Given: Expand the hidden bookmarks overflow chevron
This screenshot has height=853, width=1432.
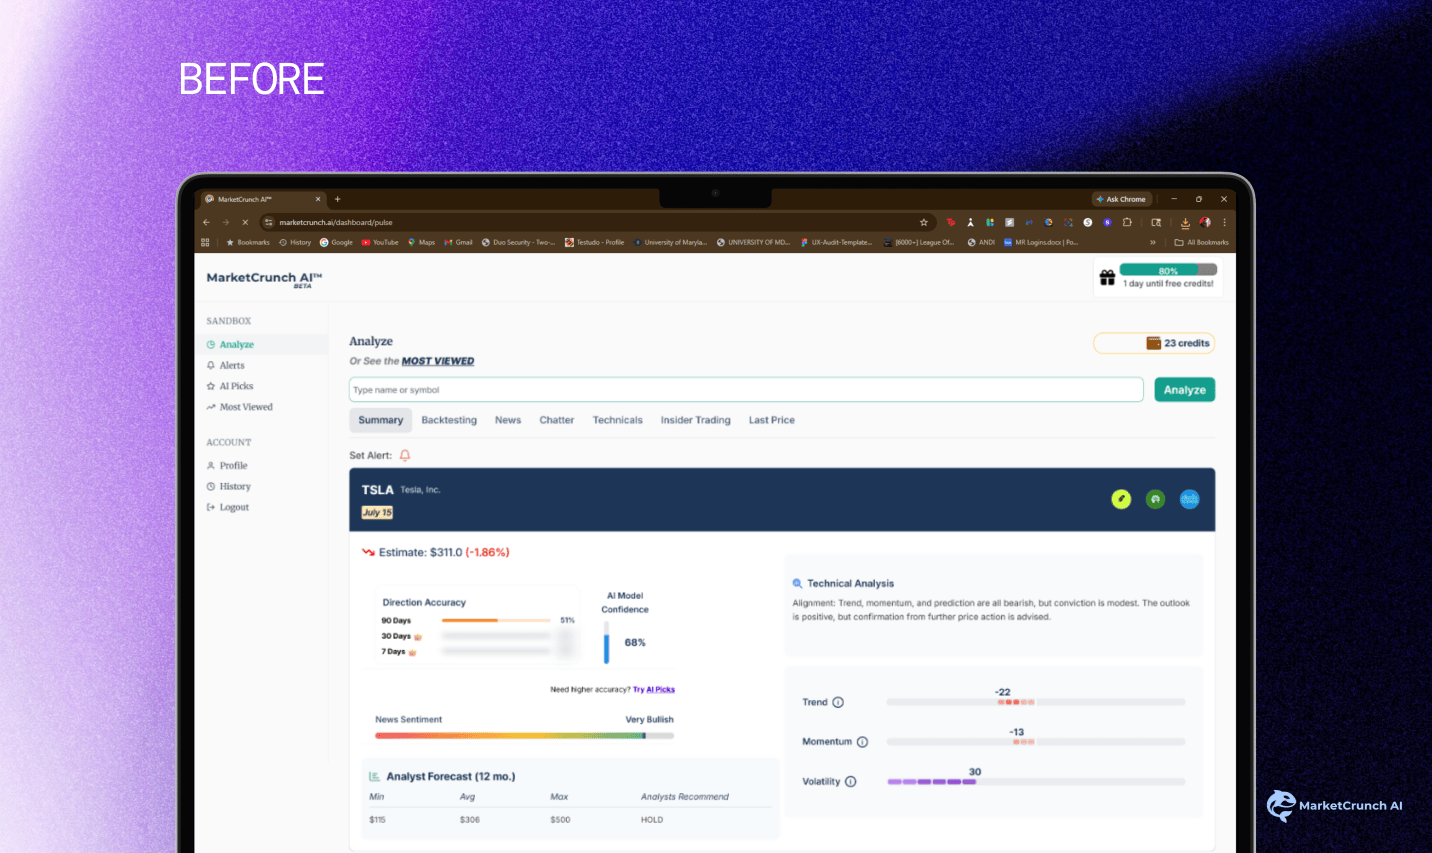Looking at the screenshot, I should pos(1152,242).
